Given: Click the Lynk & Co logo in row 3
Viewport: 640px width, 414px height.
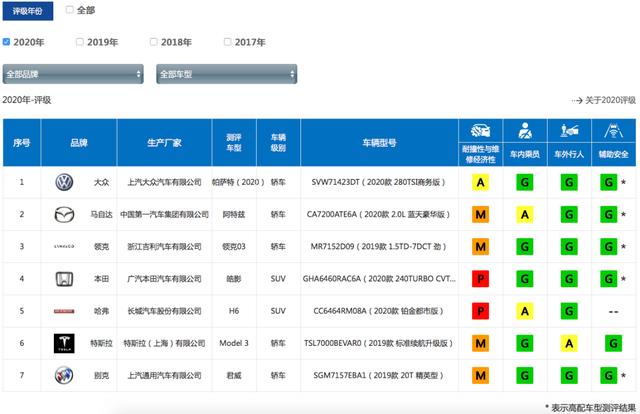Looking at the screenshot, I should point(64,246).
